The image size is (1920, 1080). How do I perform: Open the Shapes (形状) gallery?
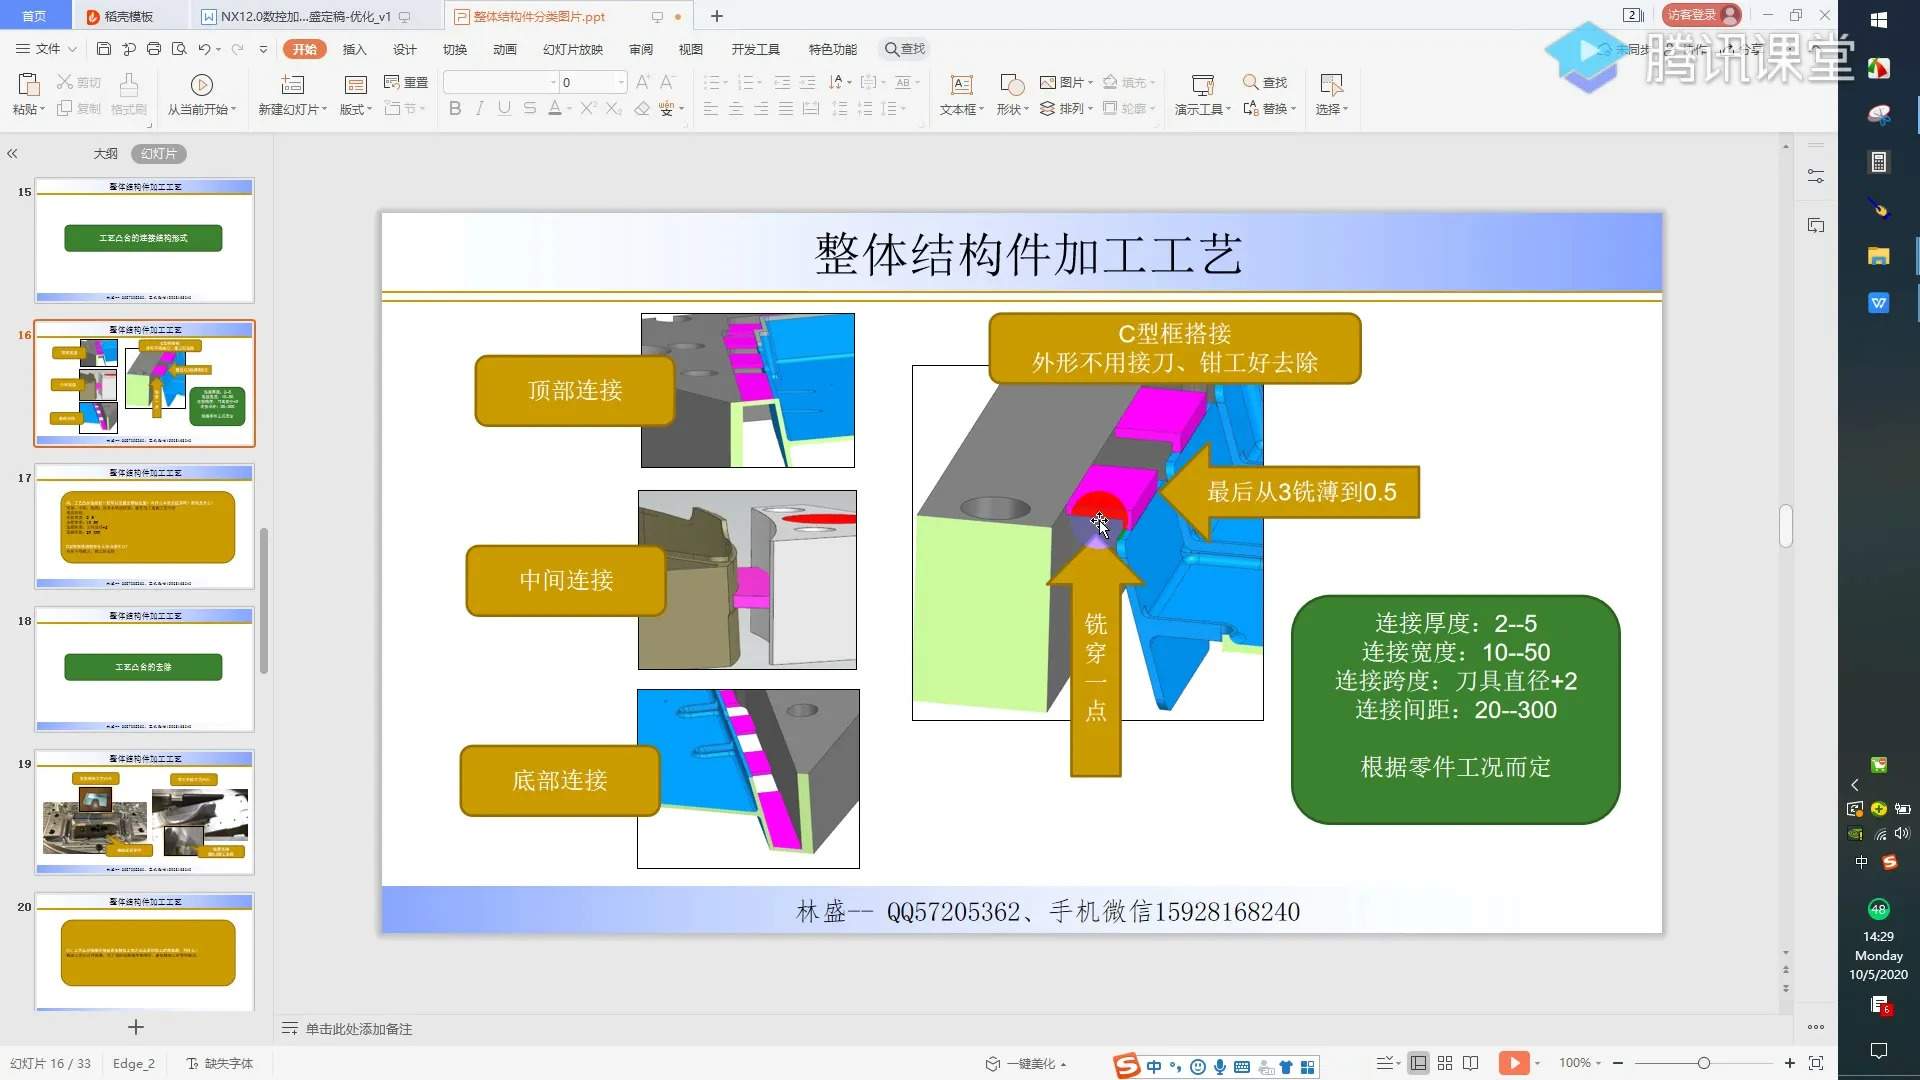point(1012,85)
